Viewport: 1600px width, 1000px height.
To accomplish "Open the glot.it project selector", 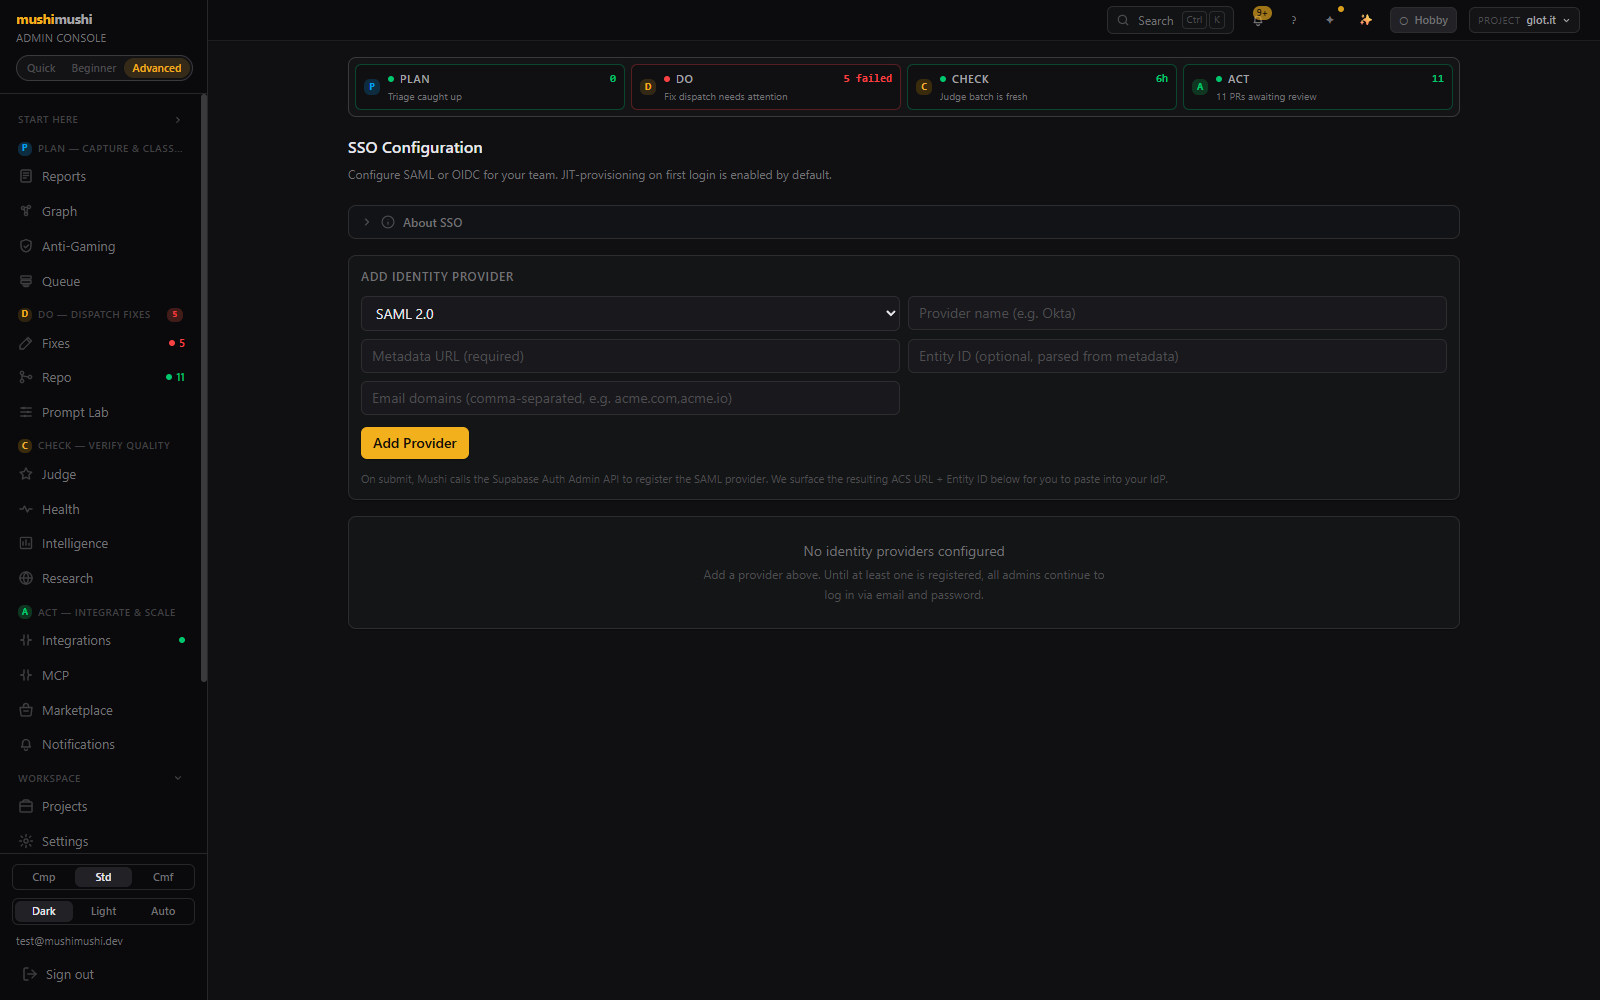I will click(x=1524, y=20).
